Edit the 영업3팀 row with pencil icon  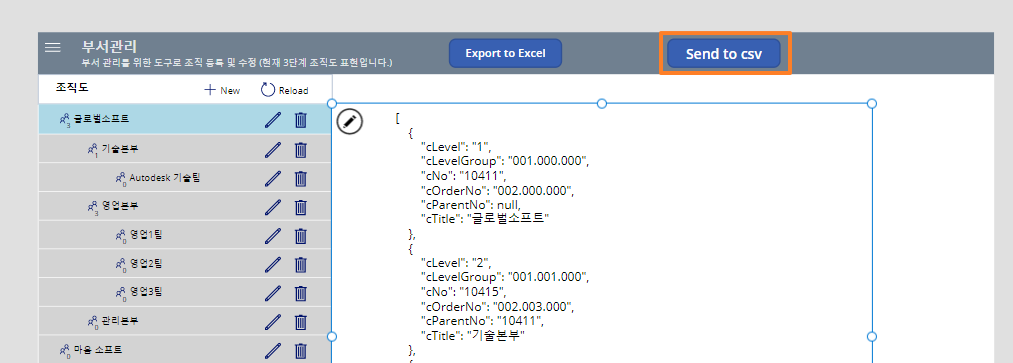(273, 293)
